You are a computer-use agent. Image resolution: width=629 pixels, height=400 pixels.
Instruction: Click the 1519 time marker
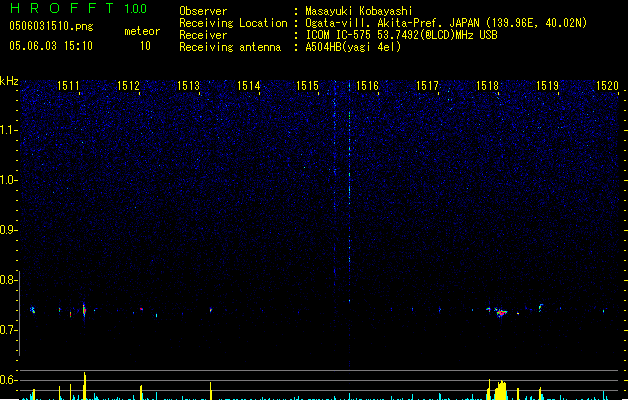(547, 86)
